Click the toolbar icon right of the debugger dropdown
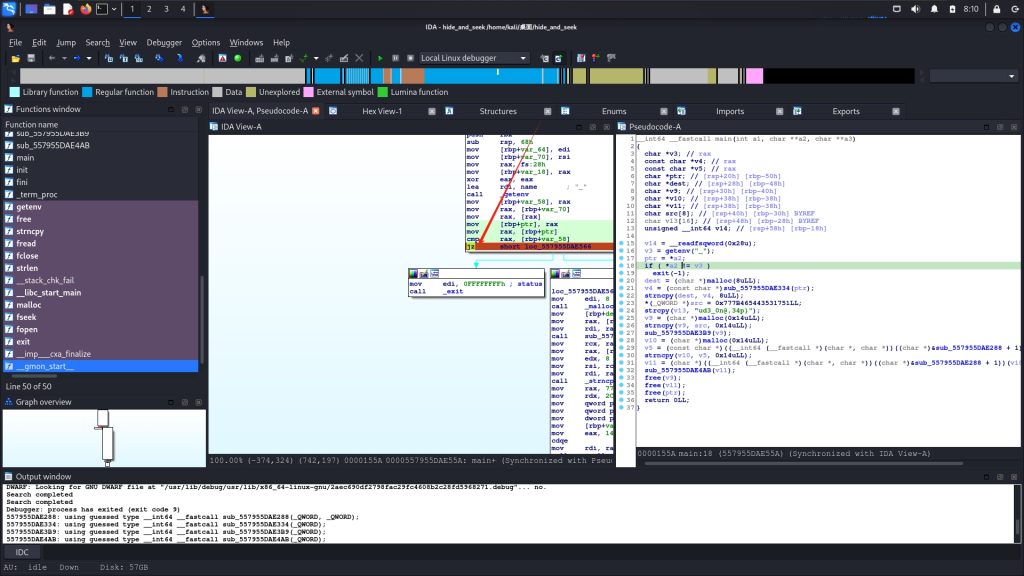Viewport: 1024px width, 576px height. click(544, 58)
